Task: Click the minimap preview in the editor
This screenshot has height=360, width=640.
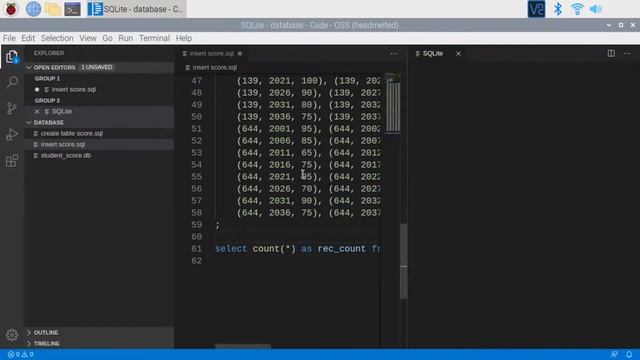Action: pos(393,103)
